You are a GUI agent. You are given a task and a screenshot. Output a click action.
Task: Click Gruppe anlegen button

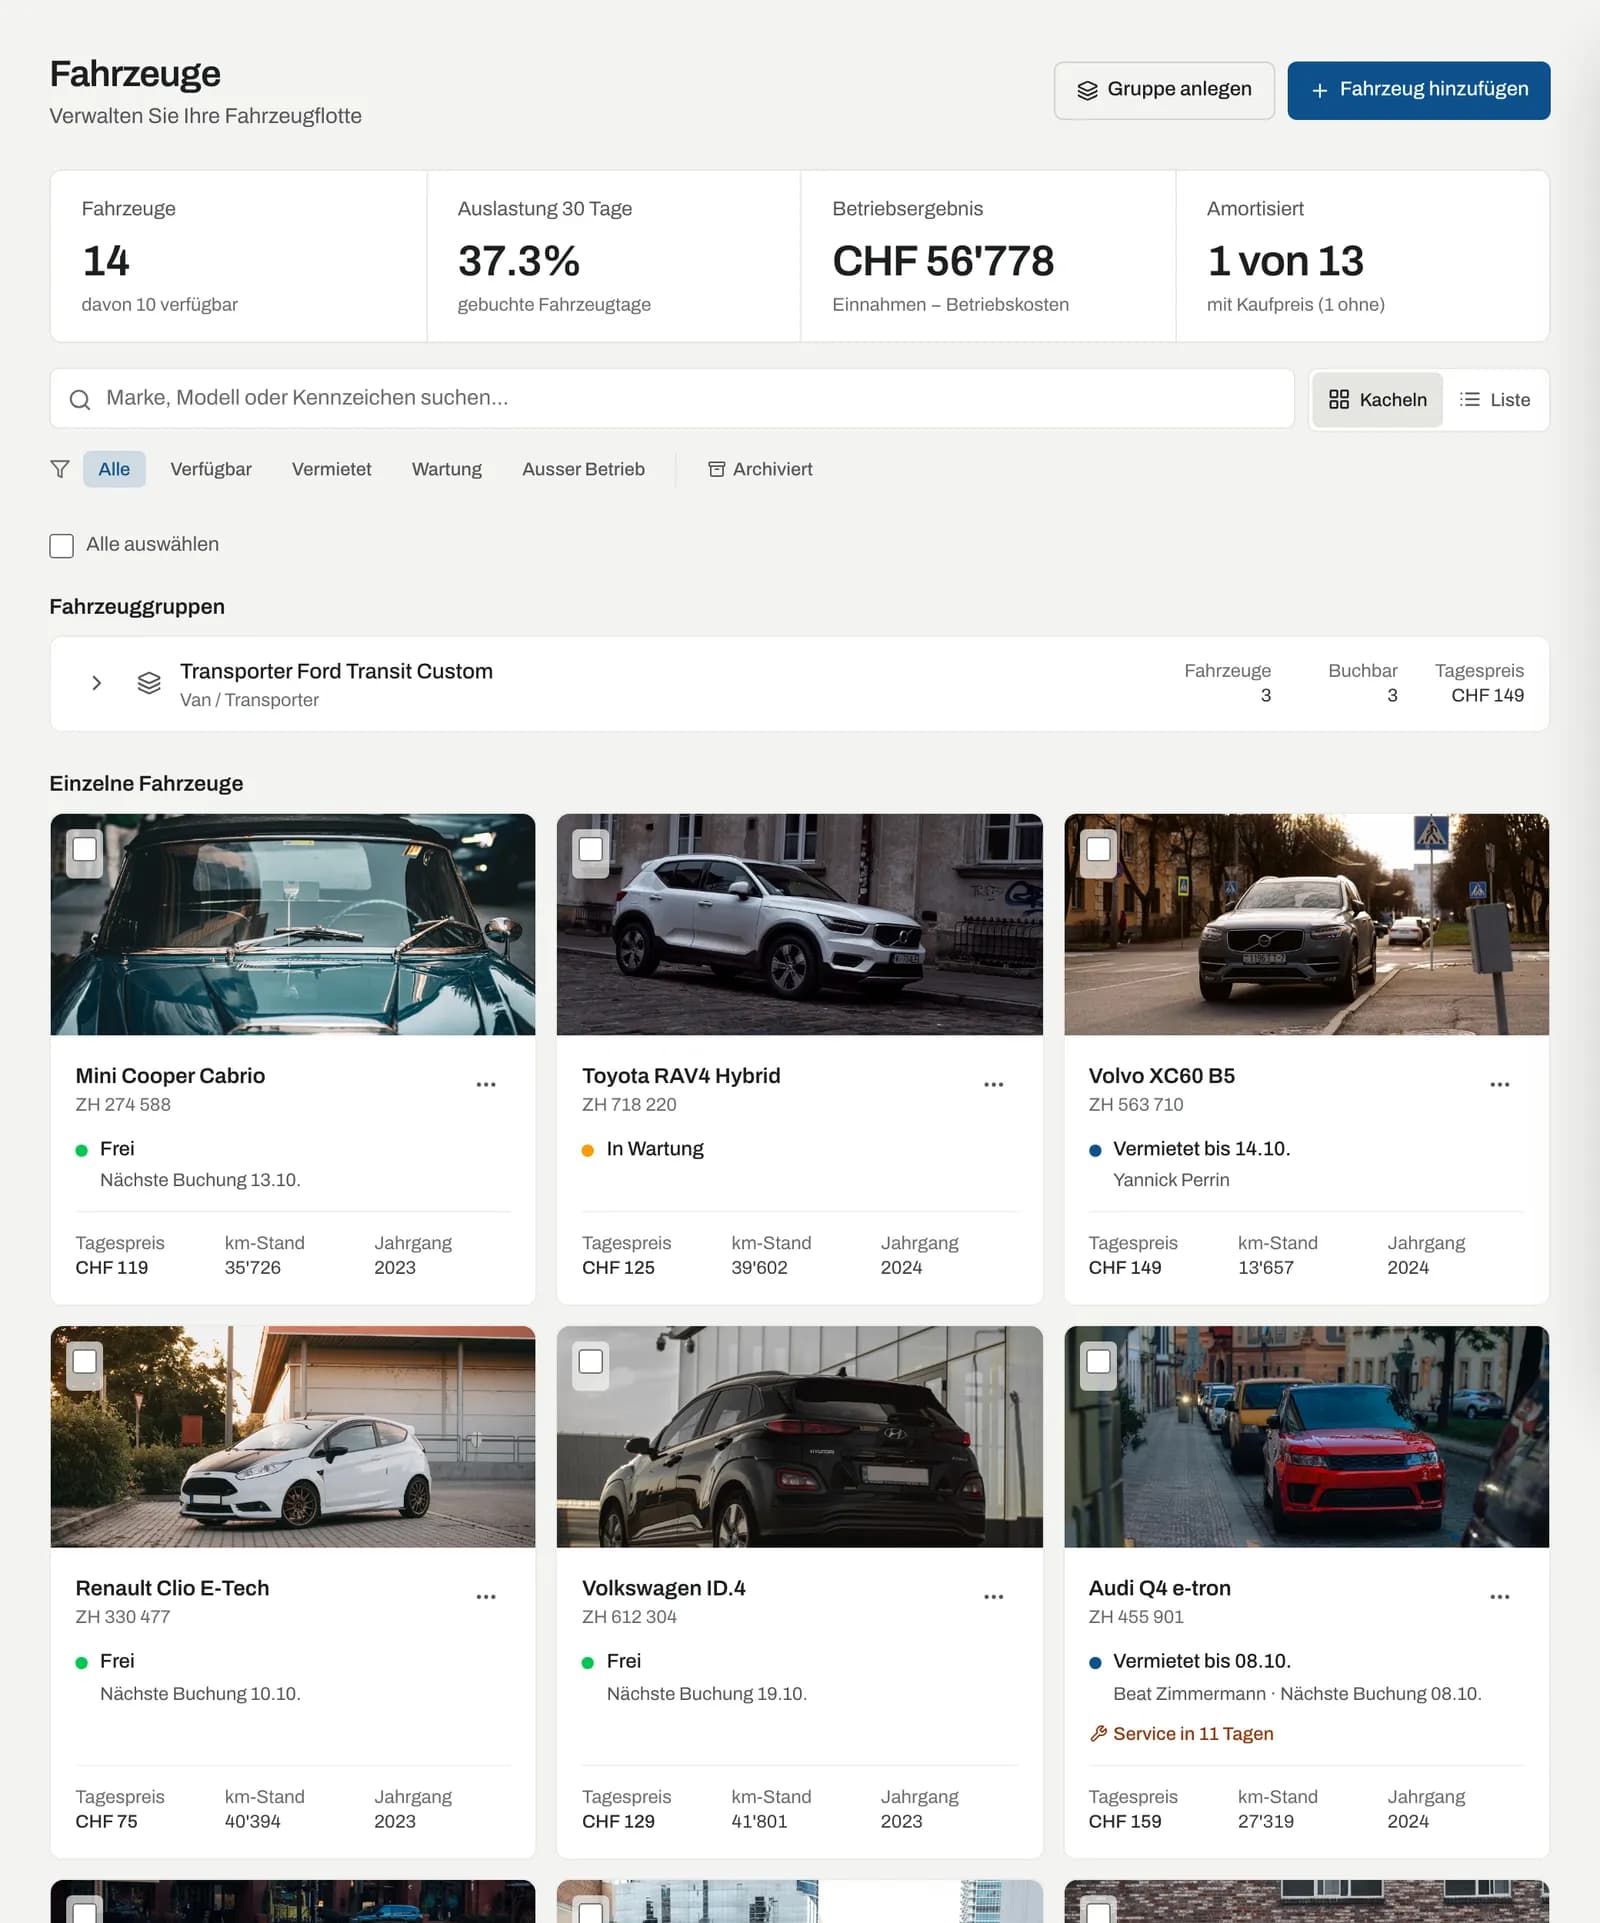[1164, 90]
